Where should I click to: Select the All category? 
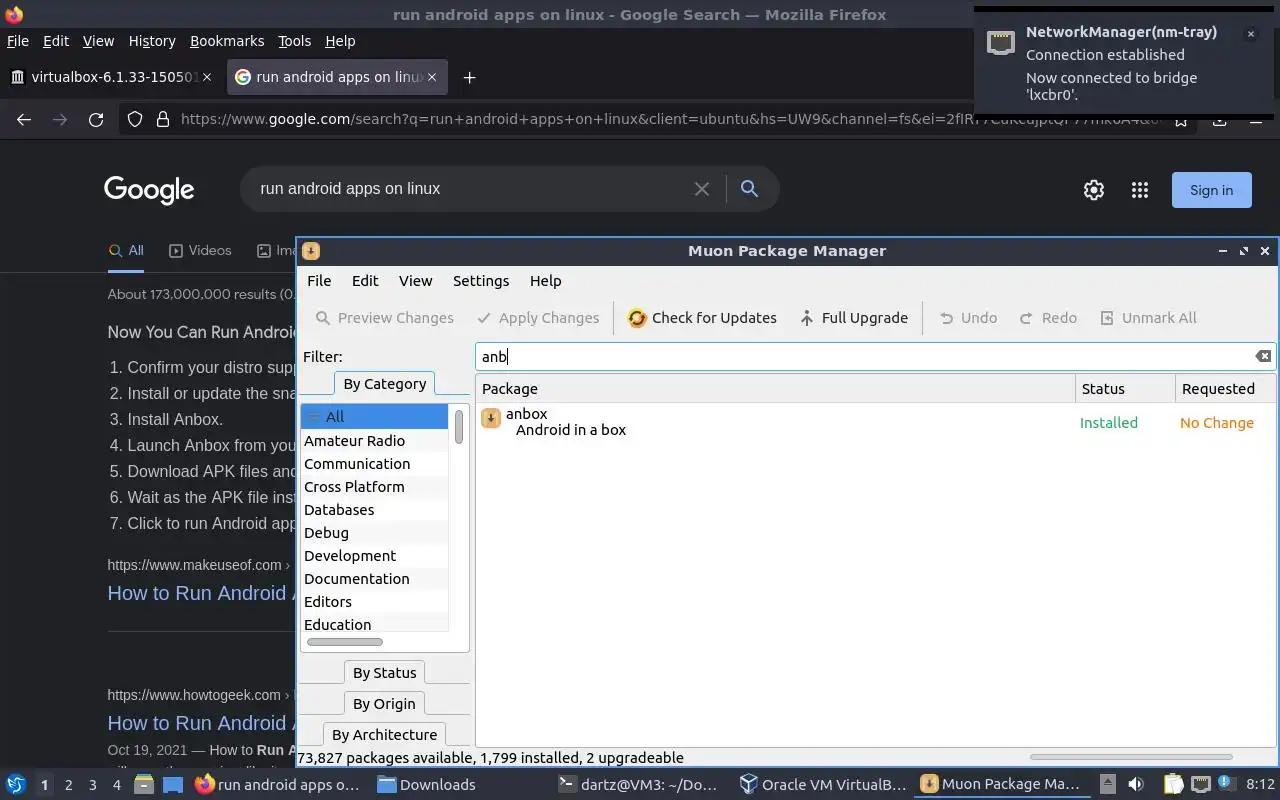coord(374,417)
